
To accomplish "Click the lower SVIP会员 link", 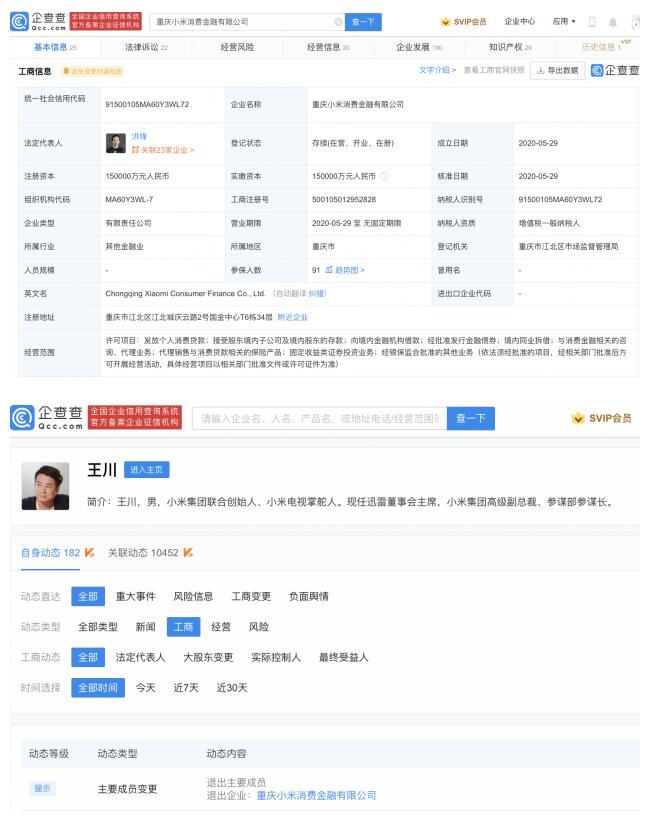I will tap(610, 418).
